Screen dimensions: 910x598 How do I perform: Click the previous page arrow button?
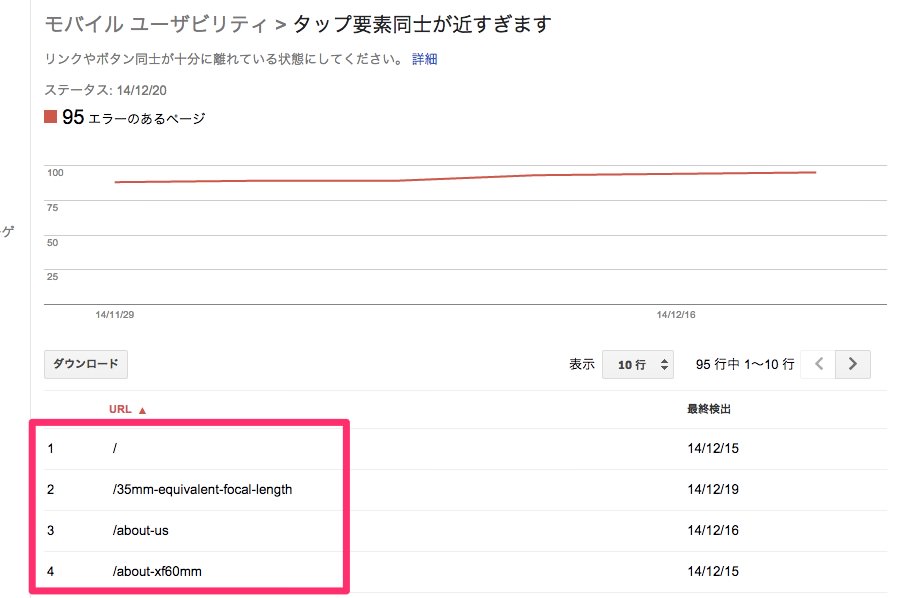click(818, 364)
